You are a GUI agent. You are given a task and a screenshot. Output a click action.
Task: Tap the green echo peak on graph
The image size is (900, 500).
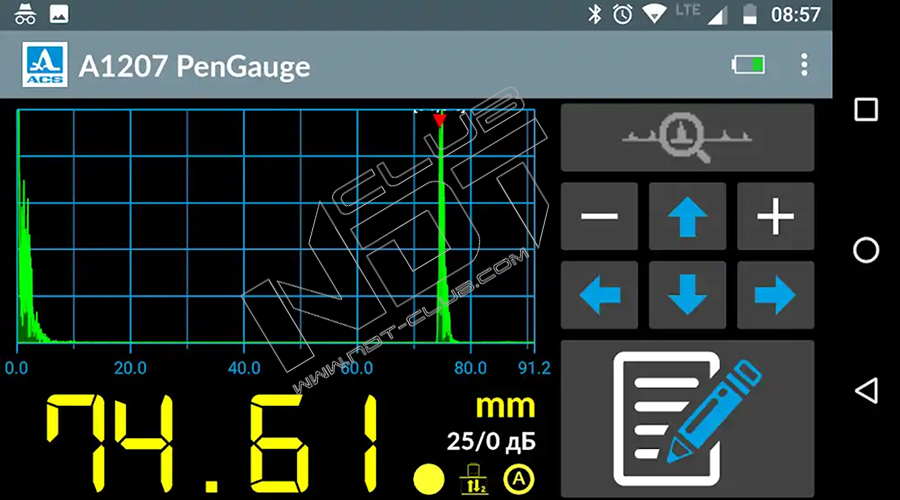pos(441,230)
